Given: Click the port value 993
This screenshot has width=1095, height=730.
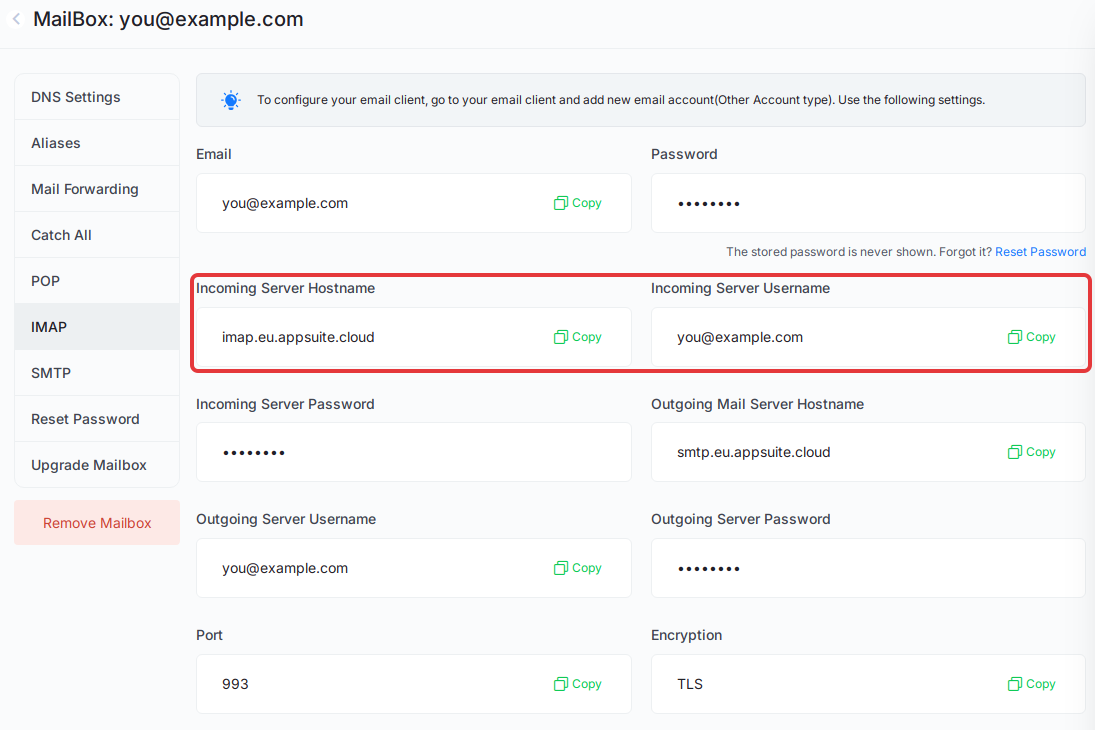Looking at the screenshot, I should (x=235, y=685).
